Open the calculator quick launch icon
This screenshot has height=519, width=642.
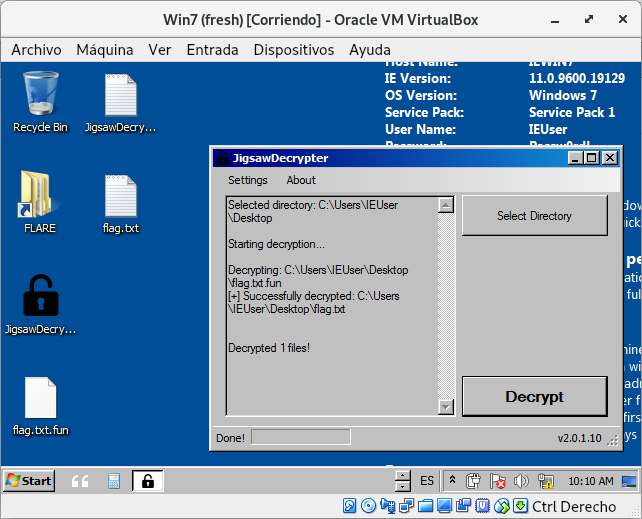pos(114,481)
